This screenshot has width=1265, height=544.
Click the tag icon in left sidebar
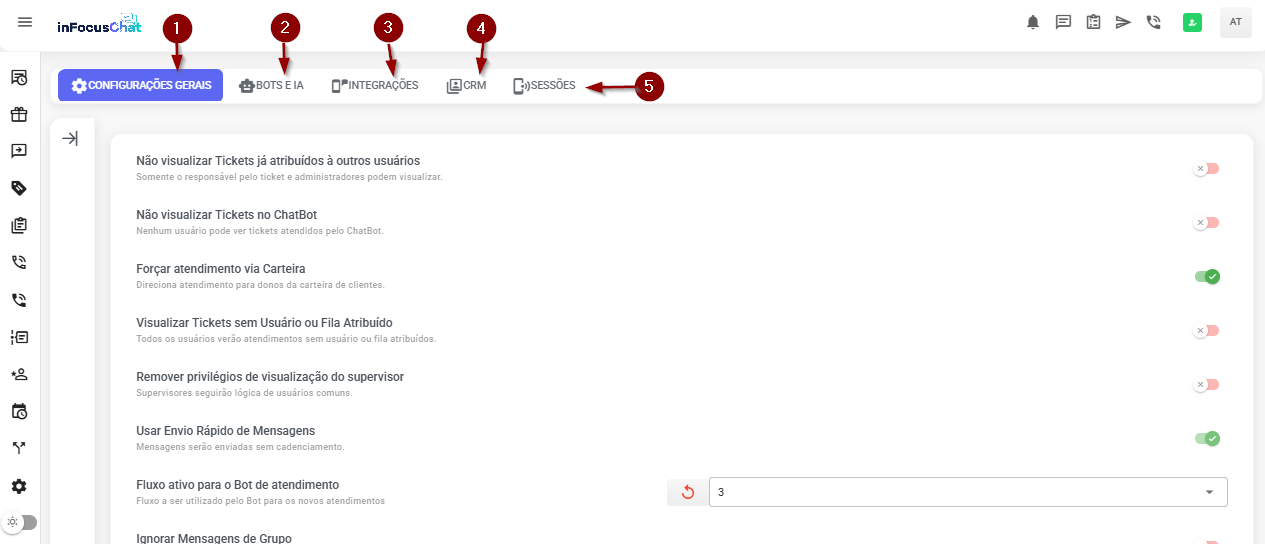pyautogui.click(x=19, y=188)
